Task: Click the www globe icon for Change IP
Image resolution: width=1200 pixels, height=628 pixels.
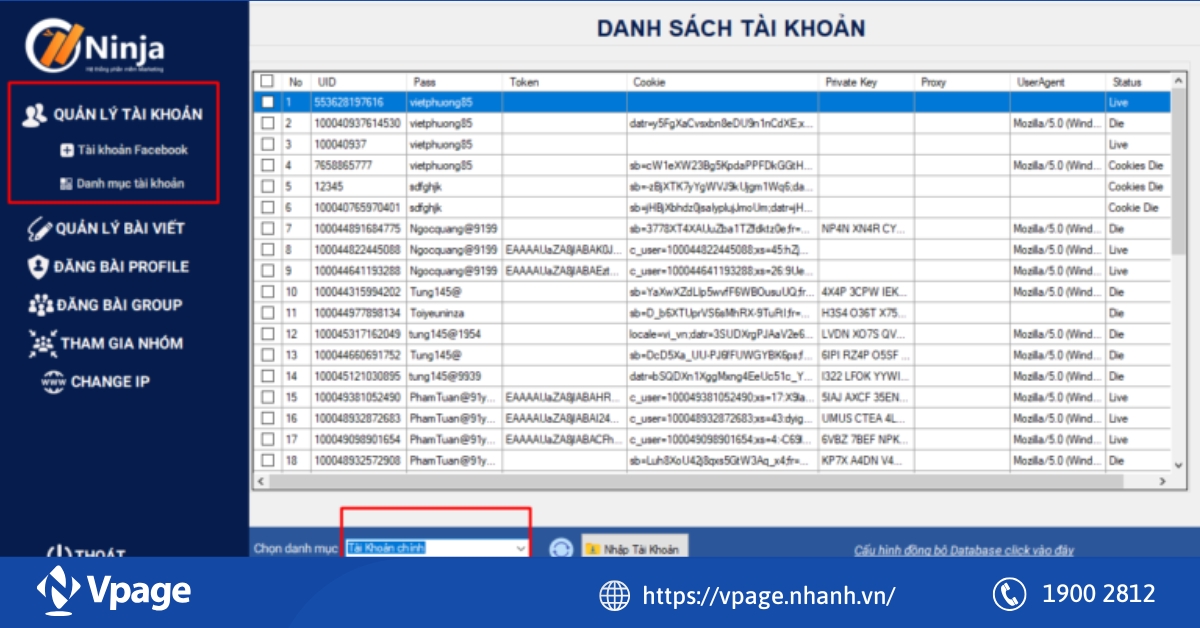Action: pyautogui.click(x=53, y=381)
